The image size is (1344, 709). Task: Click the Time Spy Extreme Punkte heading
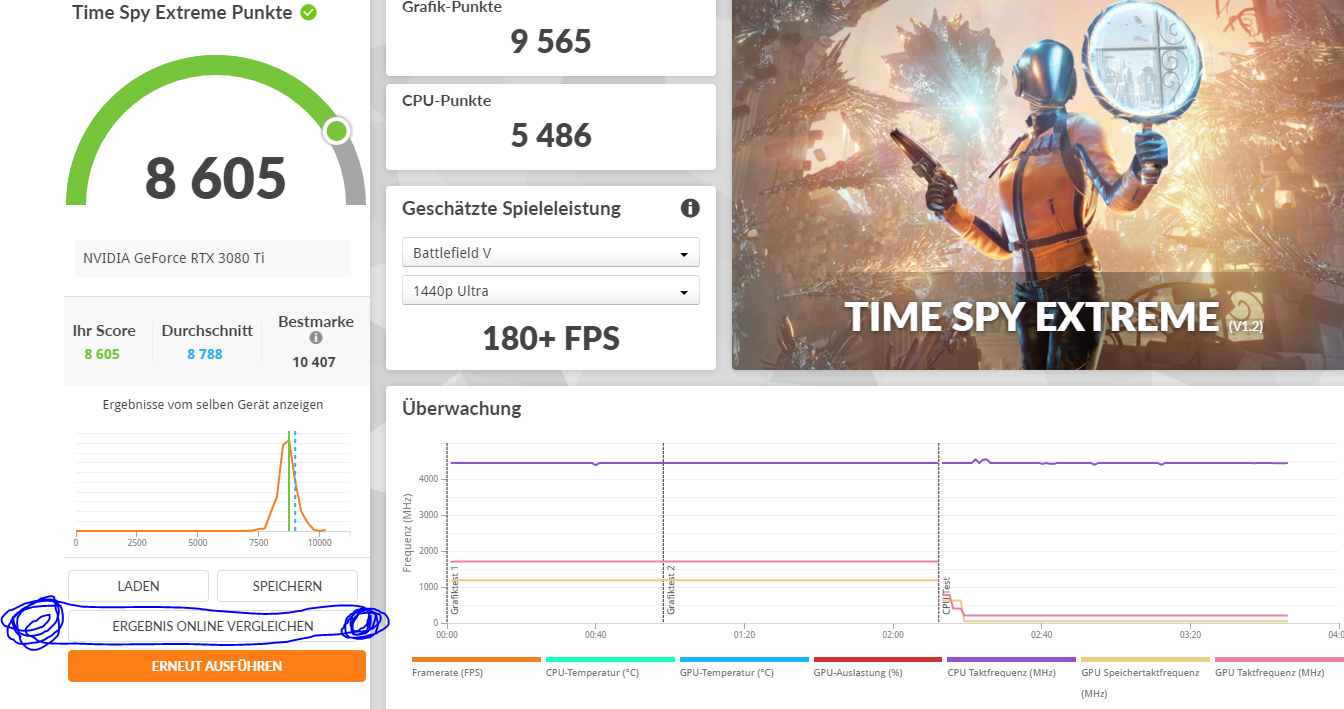[x=182, y=13]
